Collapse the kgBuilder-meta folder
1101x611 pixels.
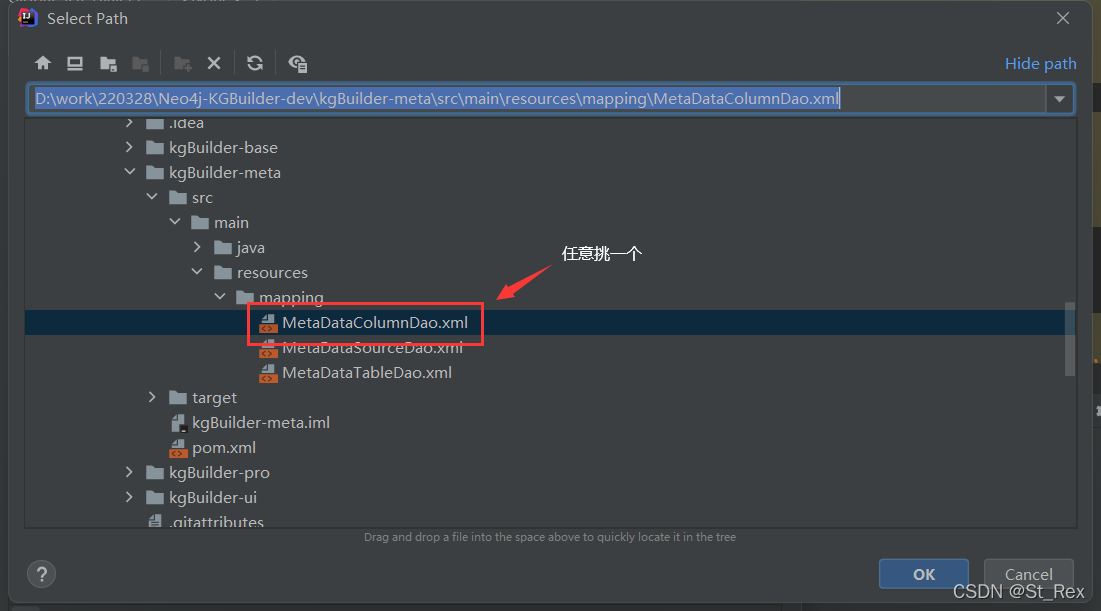coord(130,172)
